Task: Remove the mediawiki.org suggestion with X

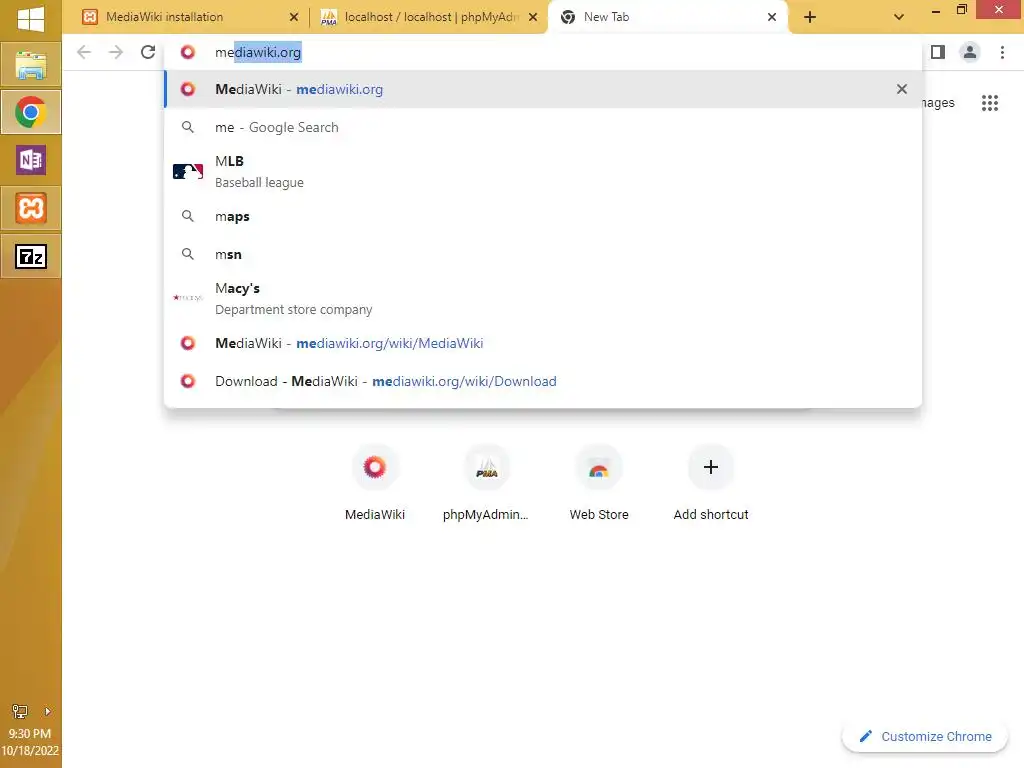Action: [902, 89]
